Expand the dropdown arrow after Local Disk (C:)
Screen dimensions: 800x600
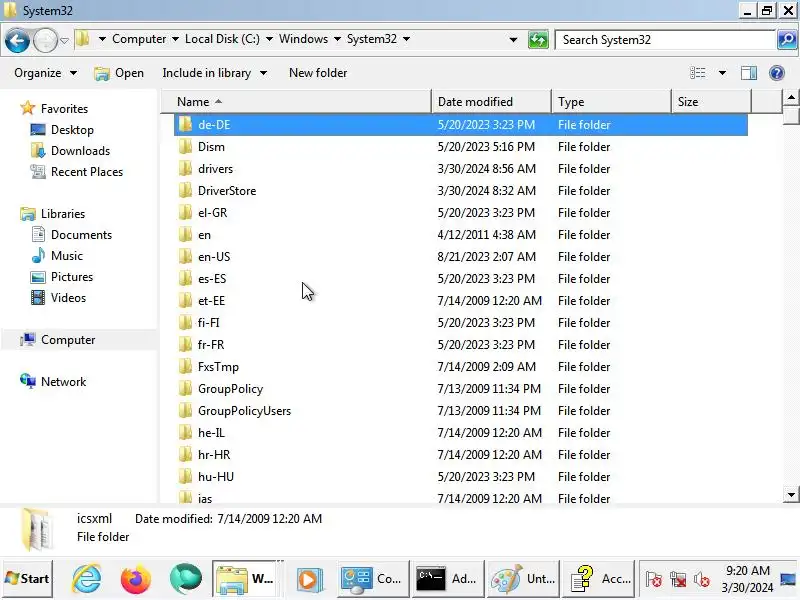(x=269, y=39)
